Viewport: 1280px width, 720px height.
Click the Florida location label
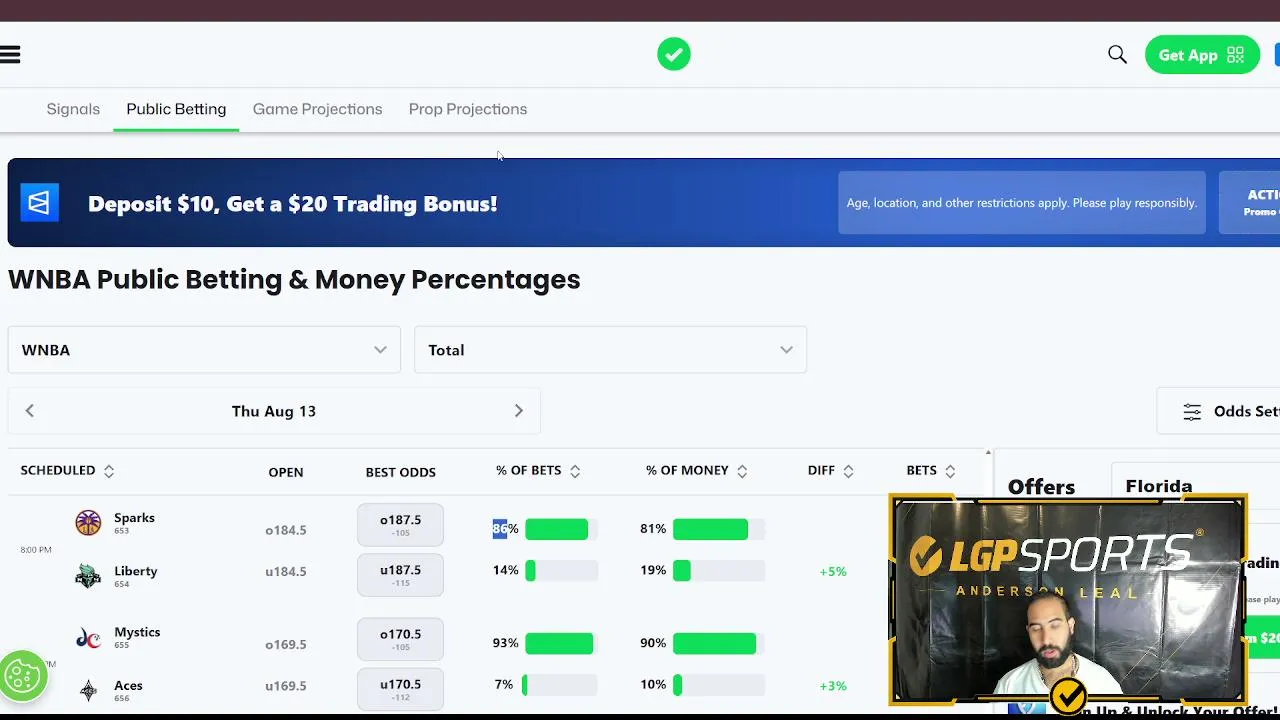1159,486
